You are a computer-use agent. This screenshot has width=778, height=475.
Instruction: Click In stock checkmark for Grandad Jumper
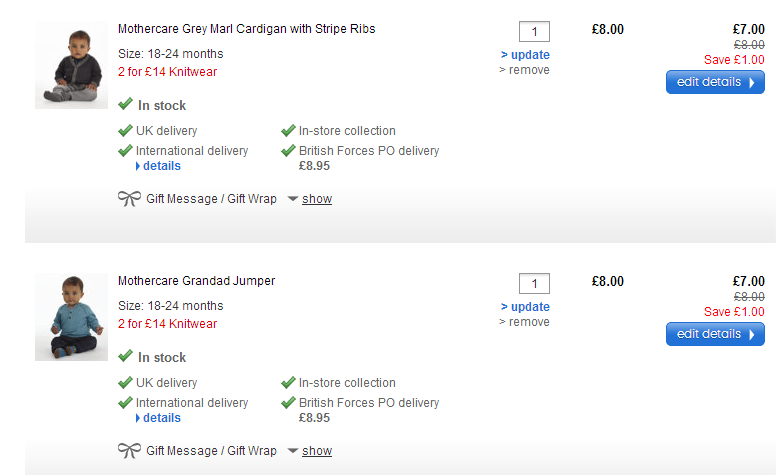pyautogui.click(x=125, y=356)
